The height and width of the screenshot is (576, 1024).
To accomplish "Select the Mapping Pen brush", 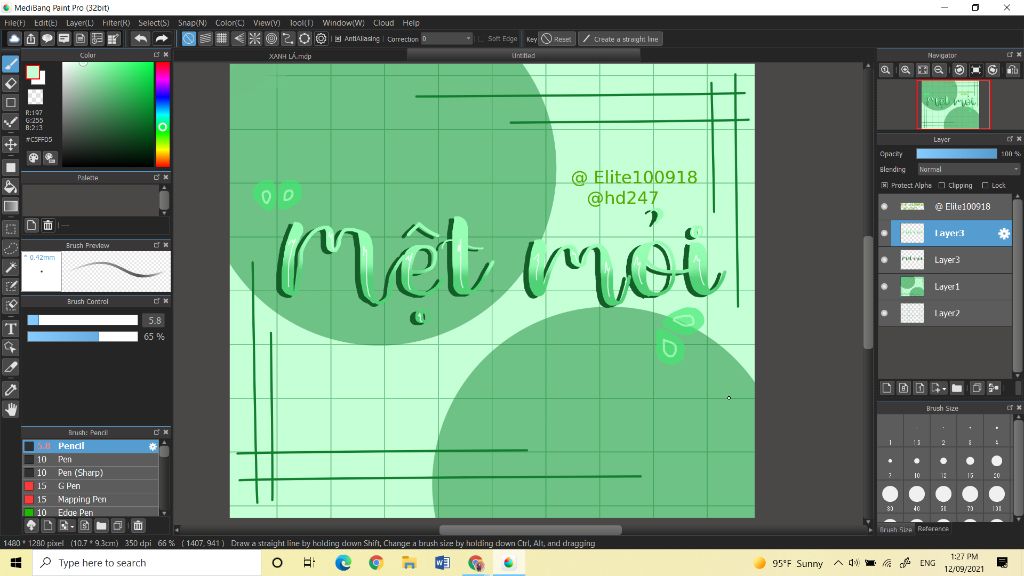I will [x=91, y=499].
